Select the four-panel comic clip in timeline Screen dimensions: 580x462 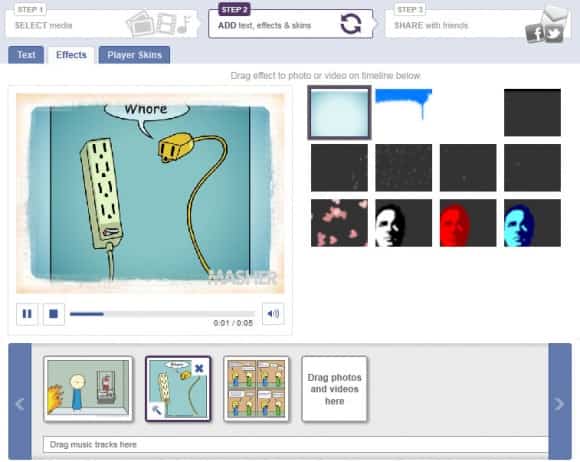(256, 389)
